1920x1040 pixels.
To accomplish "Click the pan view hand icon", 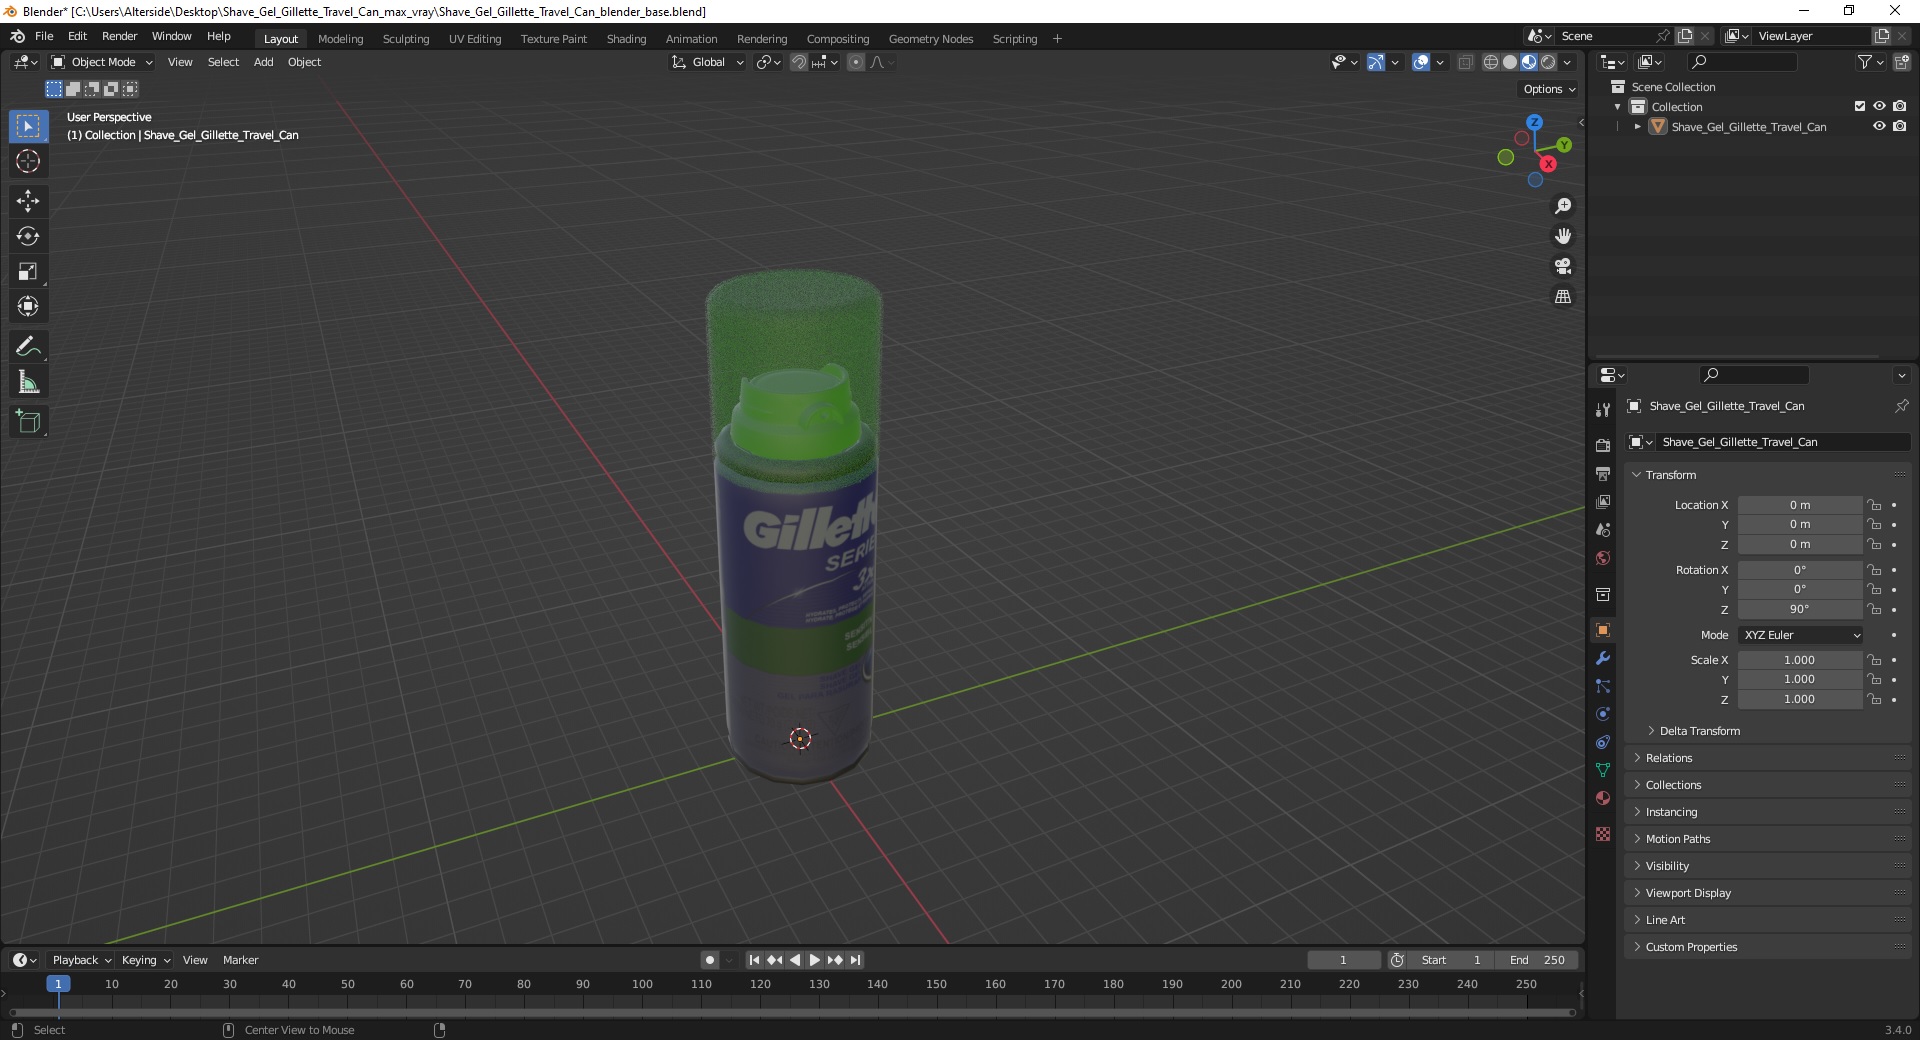I will click(1563, 236).
